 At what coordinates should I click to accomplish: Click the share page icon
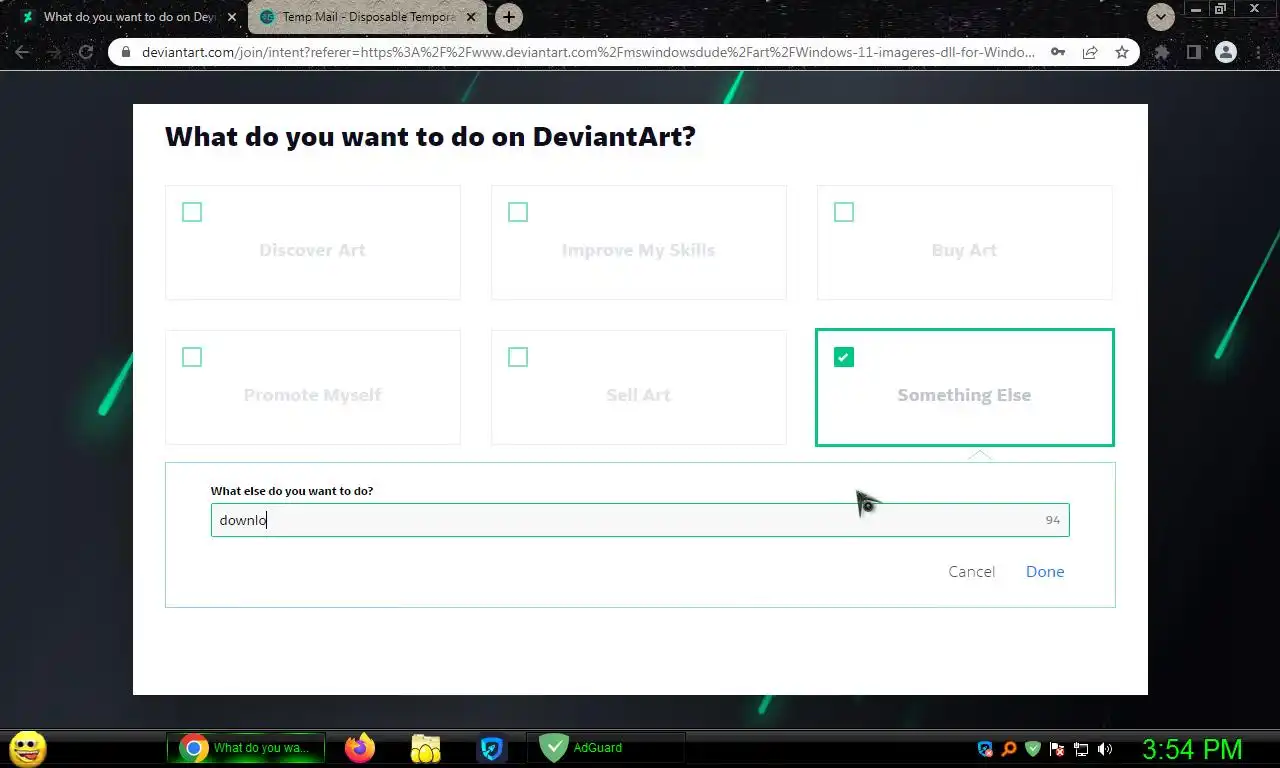1090,52
